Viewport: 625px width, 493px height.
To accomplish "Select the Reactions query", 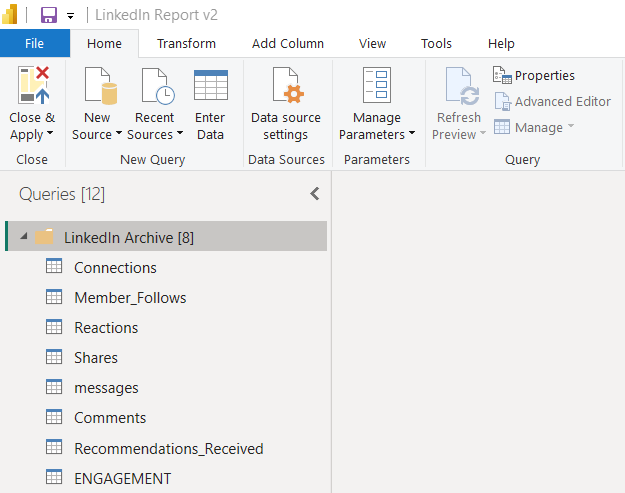I will [106, 328].
